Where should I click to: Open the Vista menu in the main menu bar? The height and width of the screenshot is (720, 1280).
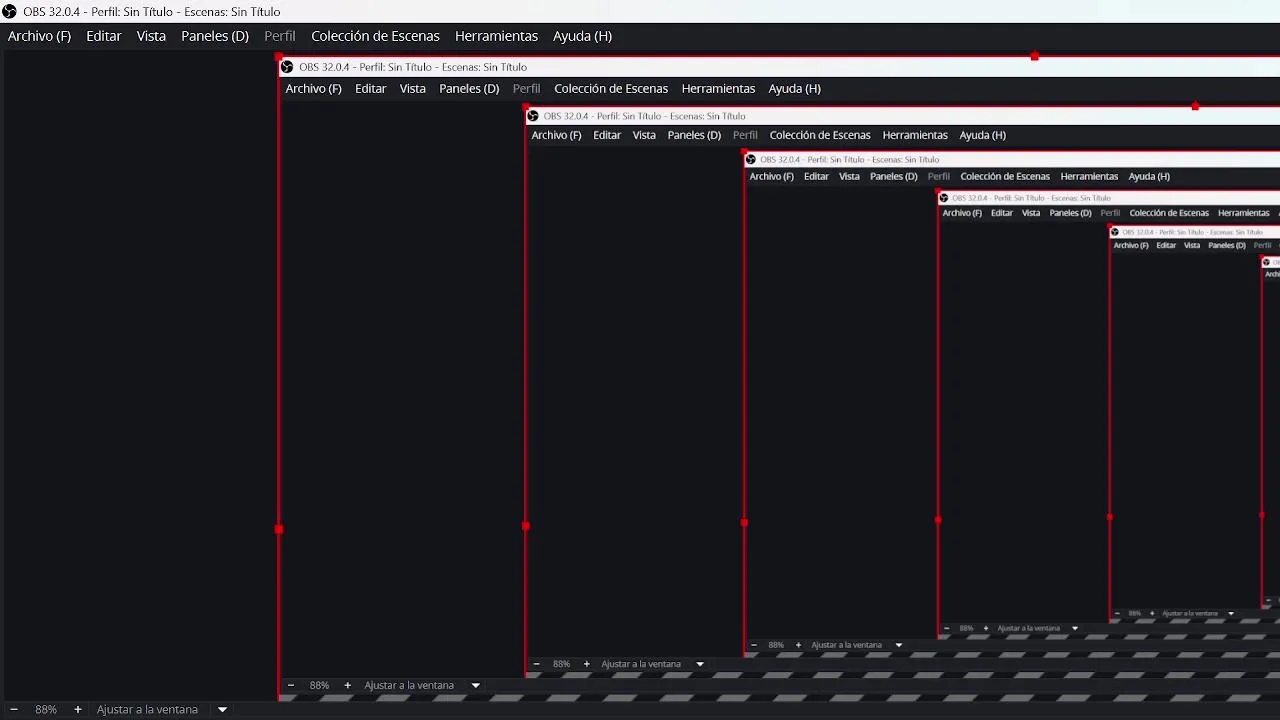151,36
